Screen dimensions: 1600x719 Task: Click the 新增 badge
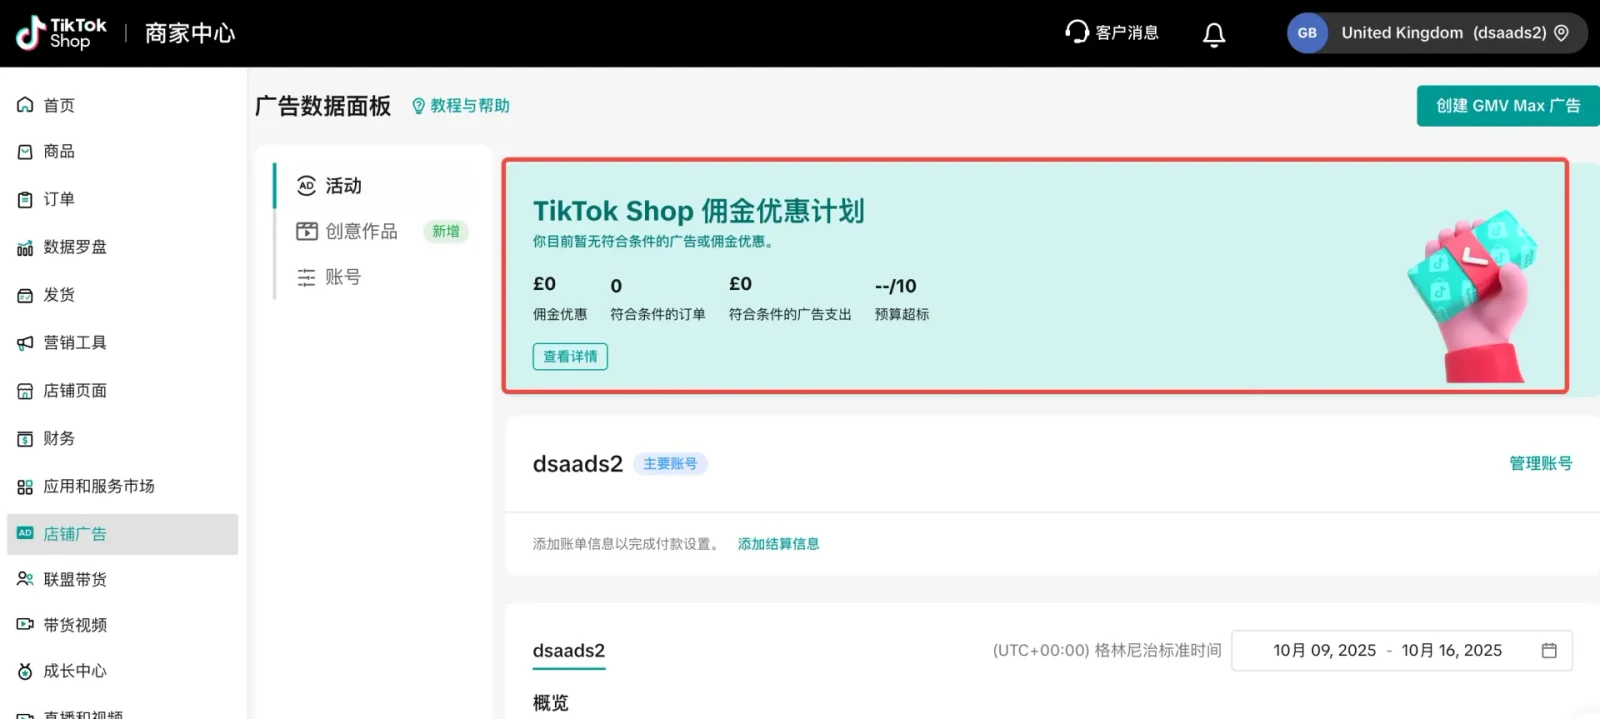tap(446, 231)
